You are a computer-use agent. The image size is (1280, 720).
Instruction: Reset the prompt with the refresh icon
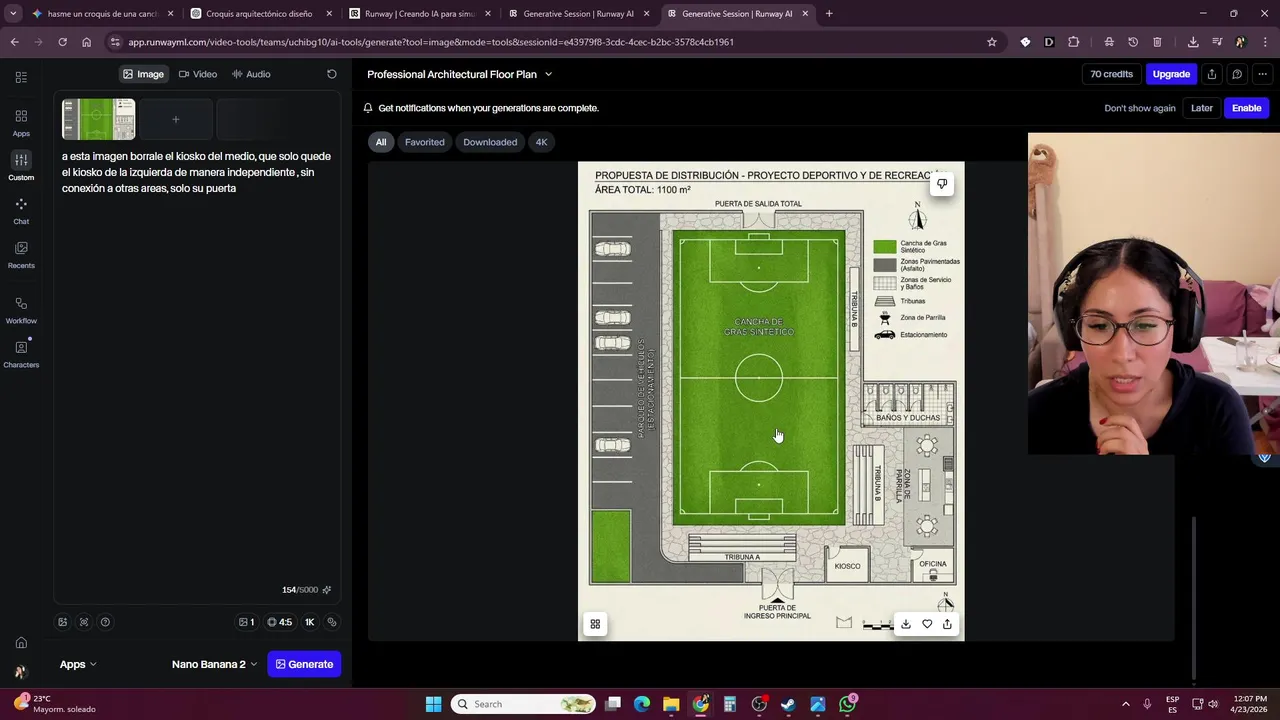point(332,74)
